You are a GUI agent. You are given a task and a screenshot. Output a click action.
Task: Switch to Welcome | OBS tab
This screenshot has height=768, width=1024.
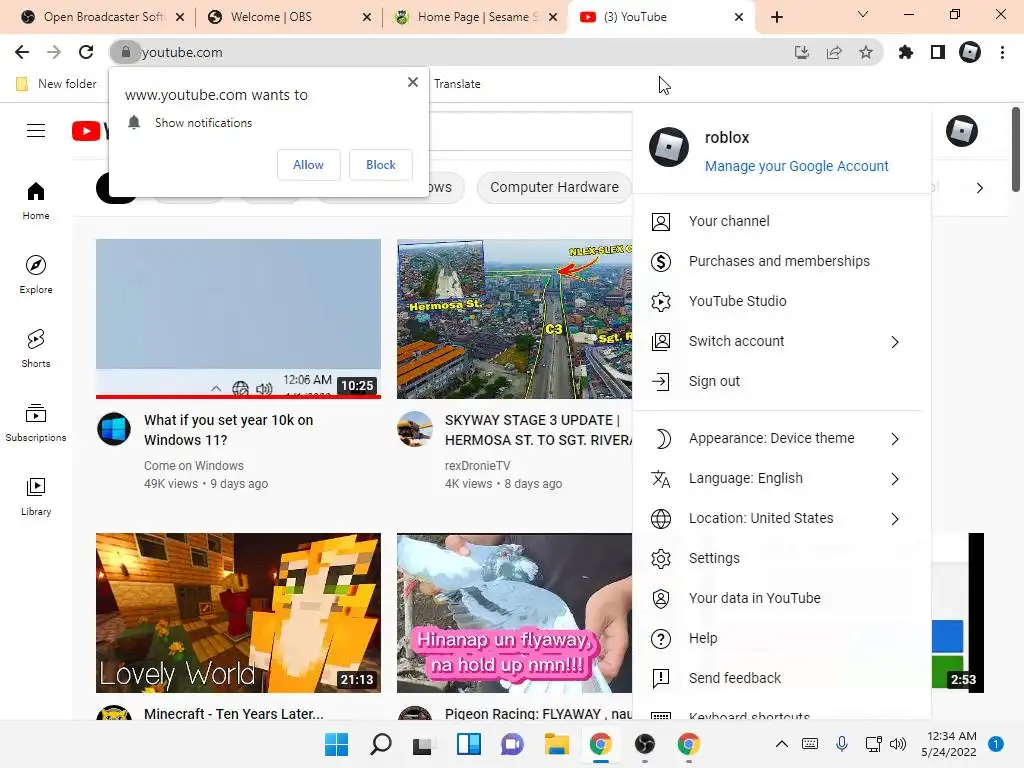pyautogui.click(x=289, y=17)
